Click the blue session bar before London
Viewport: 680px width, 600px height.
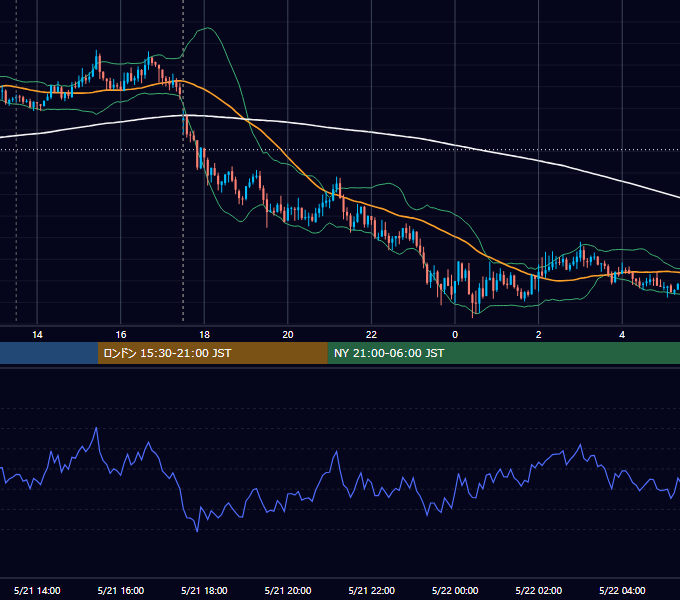[49, 353]
